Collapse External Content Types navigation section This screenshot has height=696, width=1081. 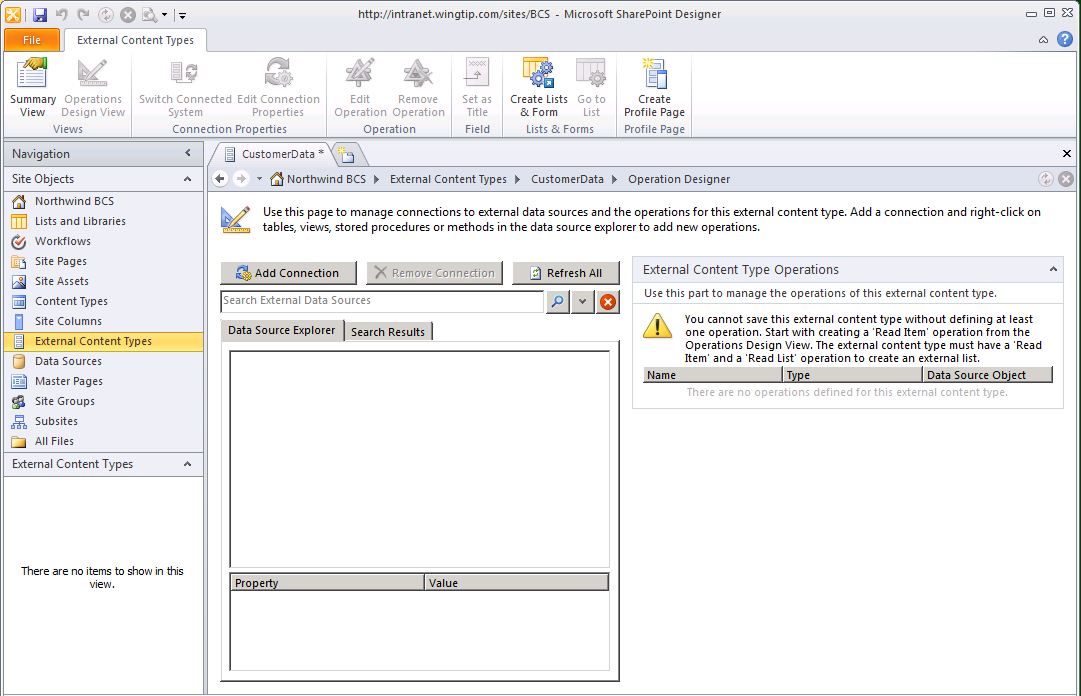pos(188,464)
